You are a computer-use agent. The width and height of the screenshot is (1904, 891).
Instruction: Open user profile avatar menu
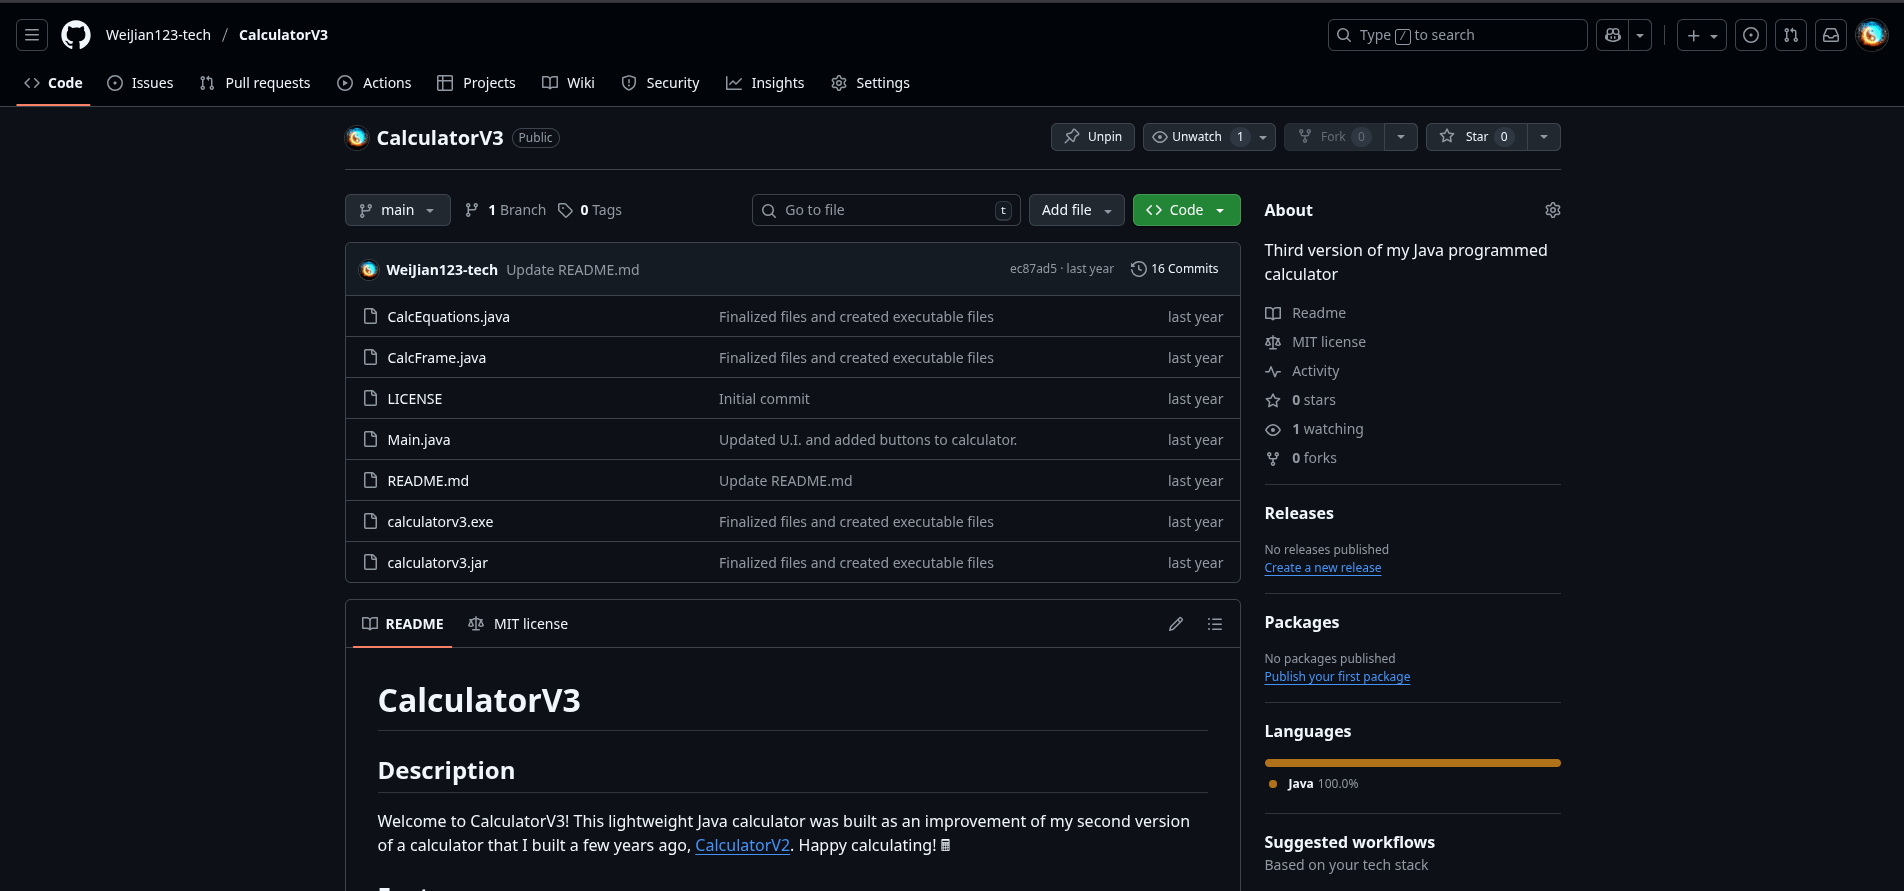click(x=1872, y=35)
